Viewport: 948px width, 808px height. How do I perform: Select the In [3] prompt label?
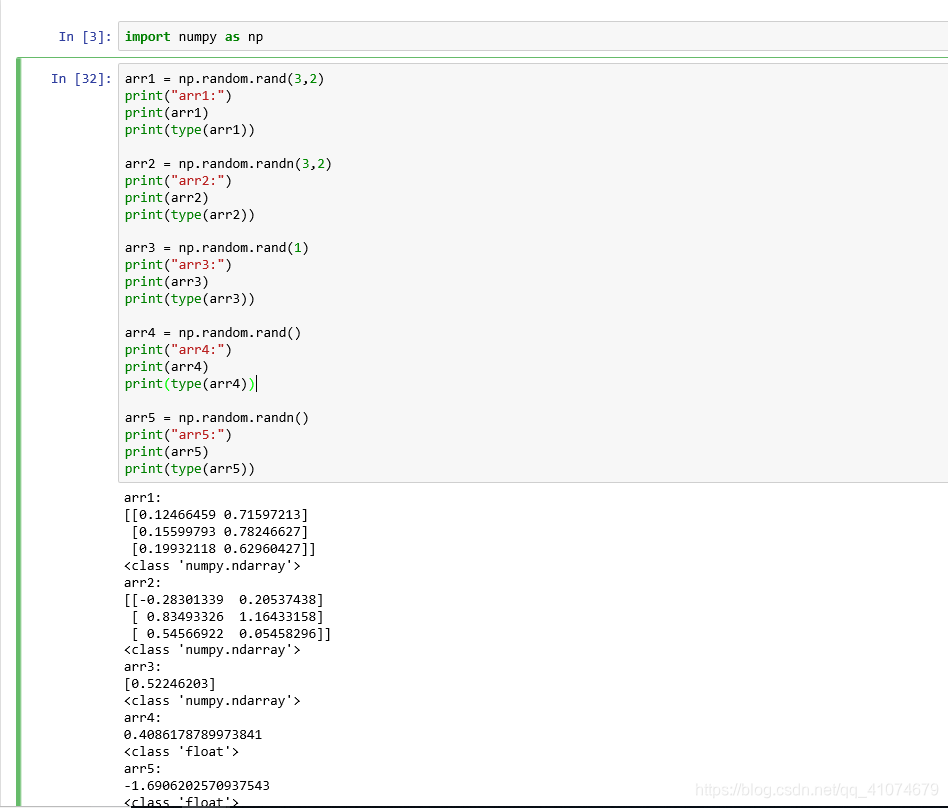click(x=85, y=37)
